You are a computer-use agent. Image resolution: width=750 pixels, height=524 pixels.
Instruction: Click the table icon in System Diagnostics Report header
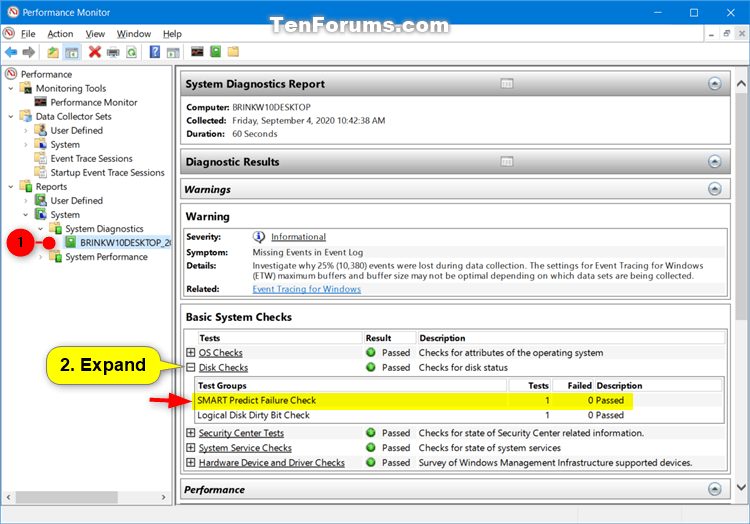click(507, 84)
